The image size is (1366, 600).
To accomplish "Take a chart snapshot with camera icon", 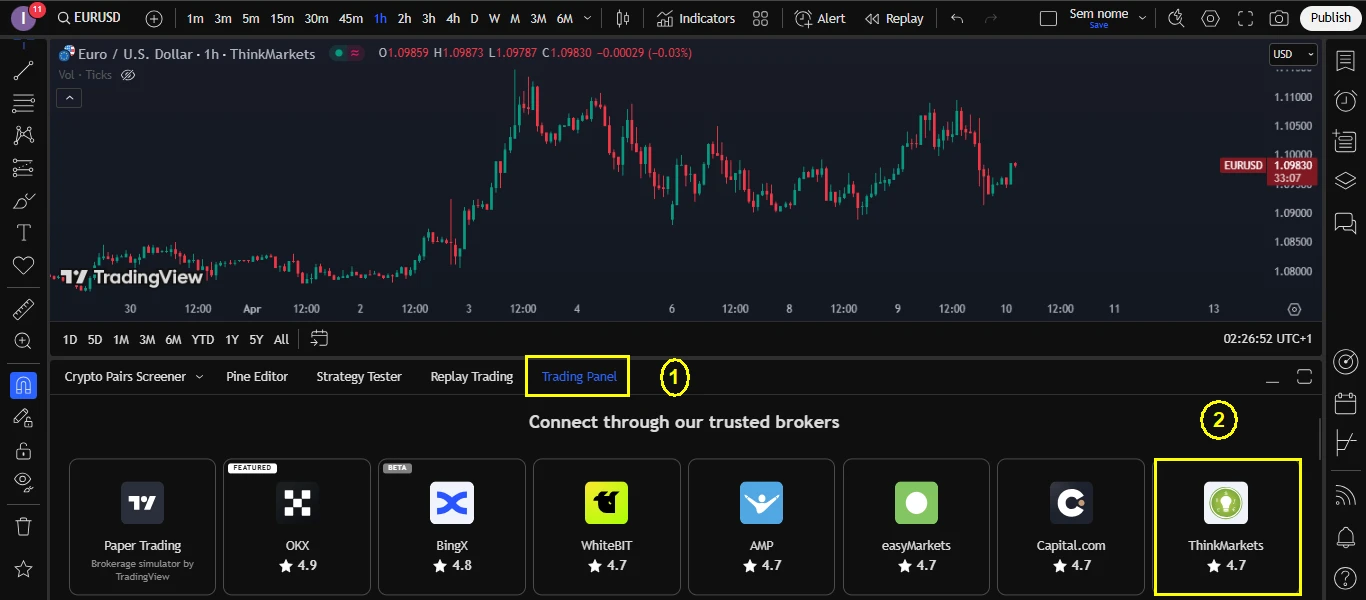I will [x=1278, y=18].
